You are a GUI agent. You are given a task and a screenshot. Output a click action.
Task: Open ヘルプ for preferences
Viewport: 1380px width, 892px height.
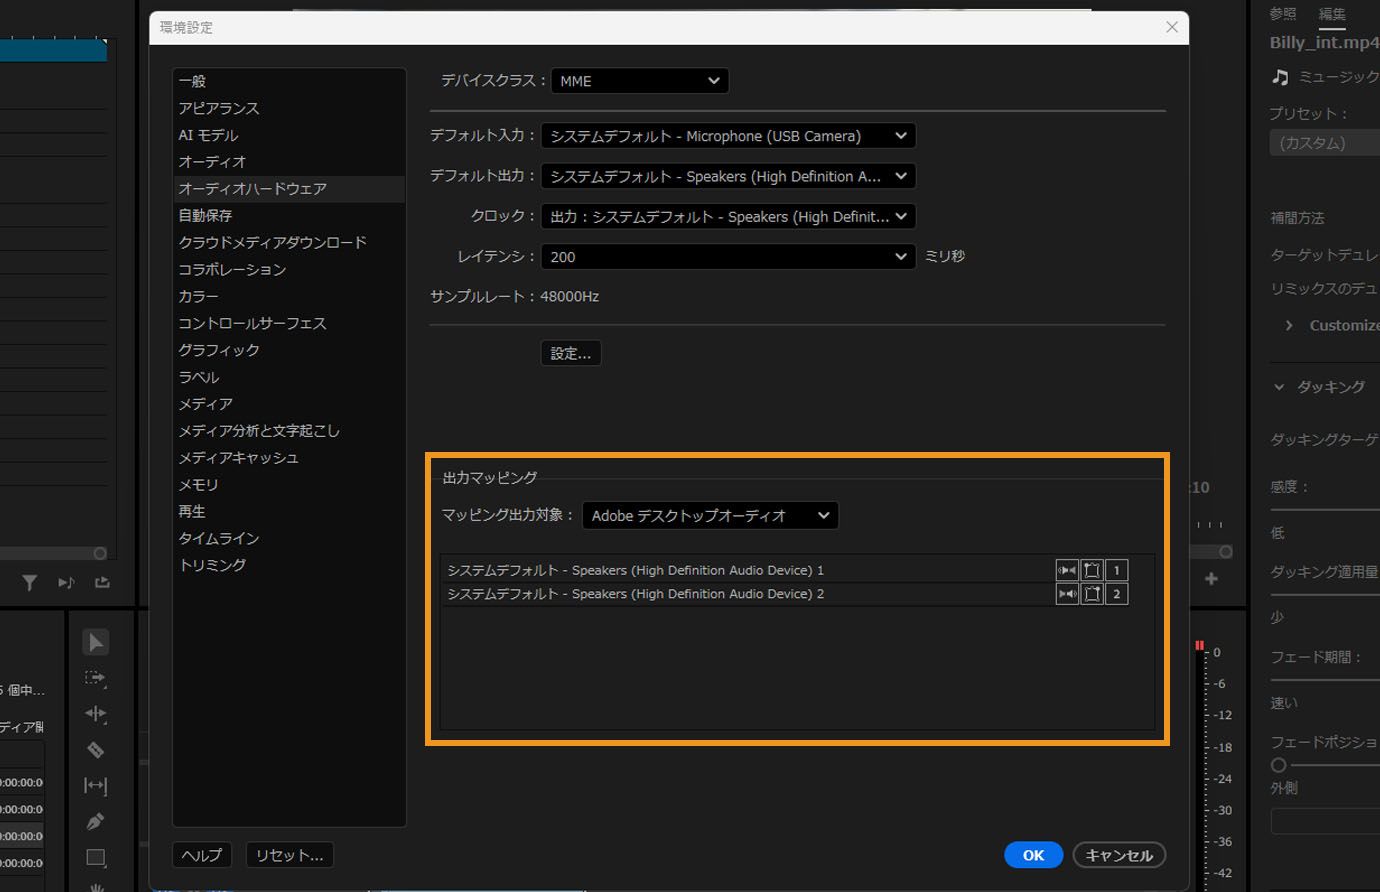[x=202, y=855]
